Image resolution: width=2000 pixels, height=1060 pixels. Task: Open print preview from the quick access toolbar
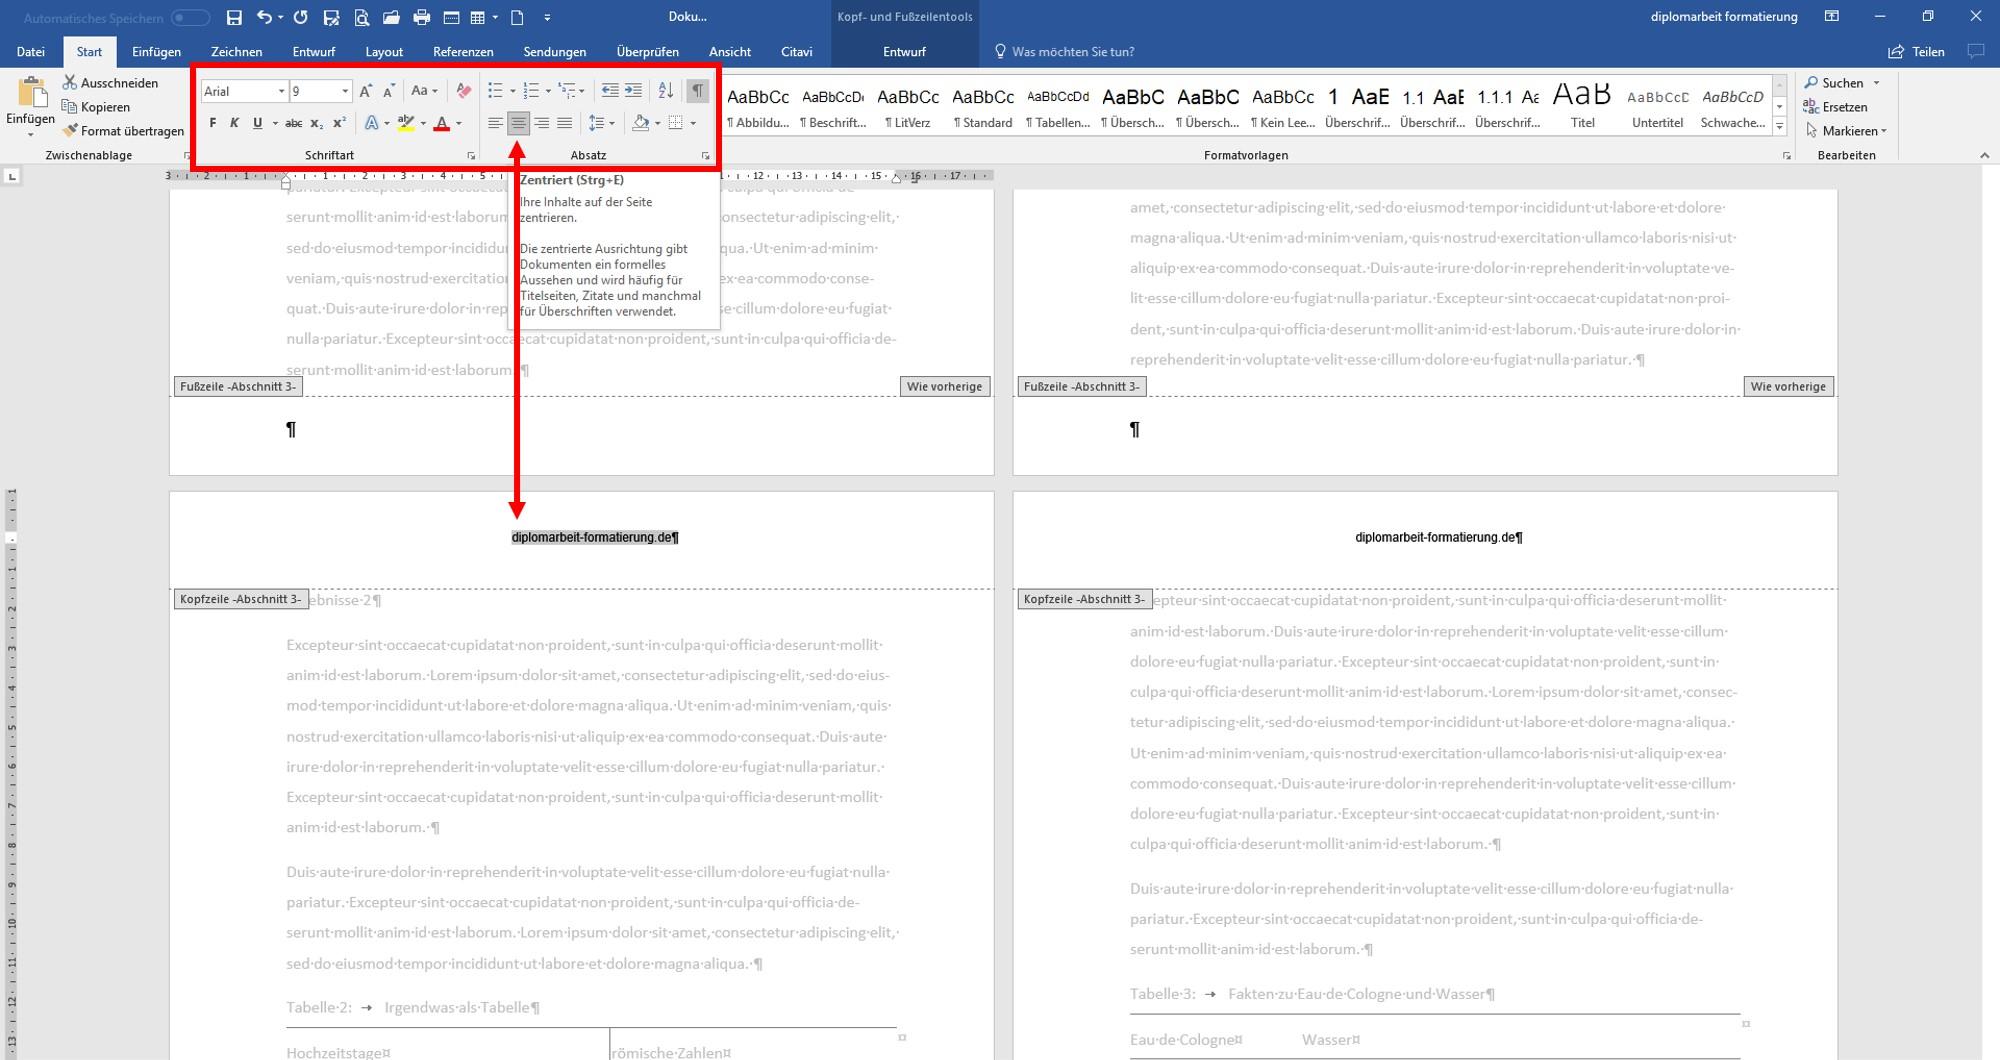[362, 17]
